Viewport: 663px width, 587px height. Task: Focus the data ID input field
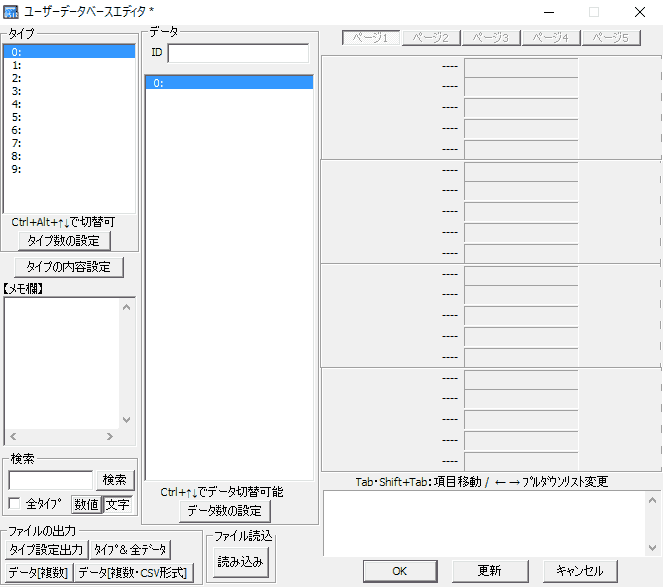tap(238, 53)
